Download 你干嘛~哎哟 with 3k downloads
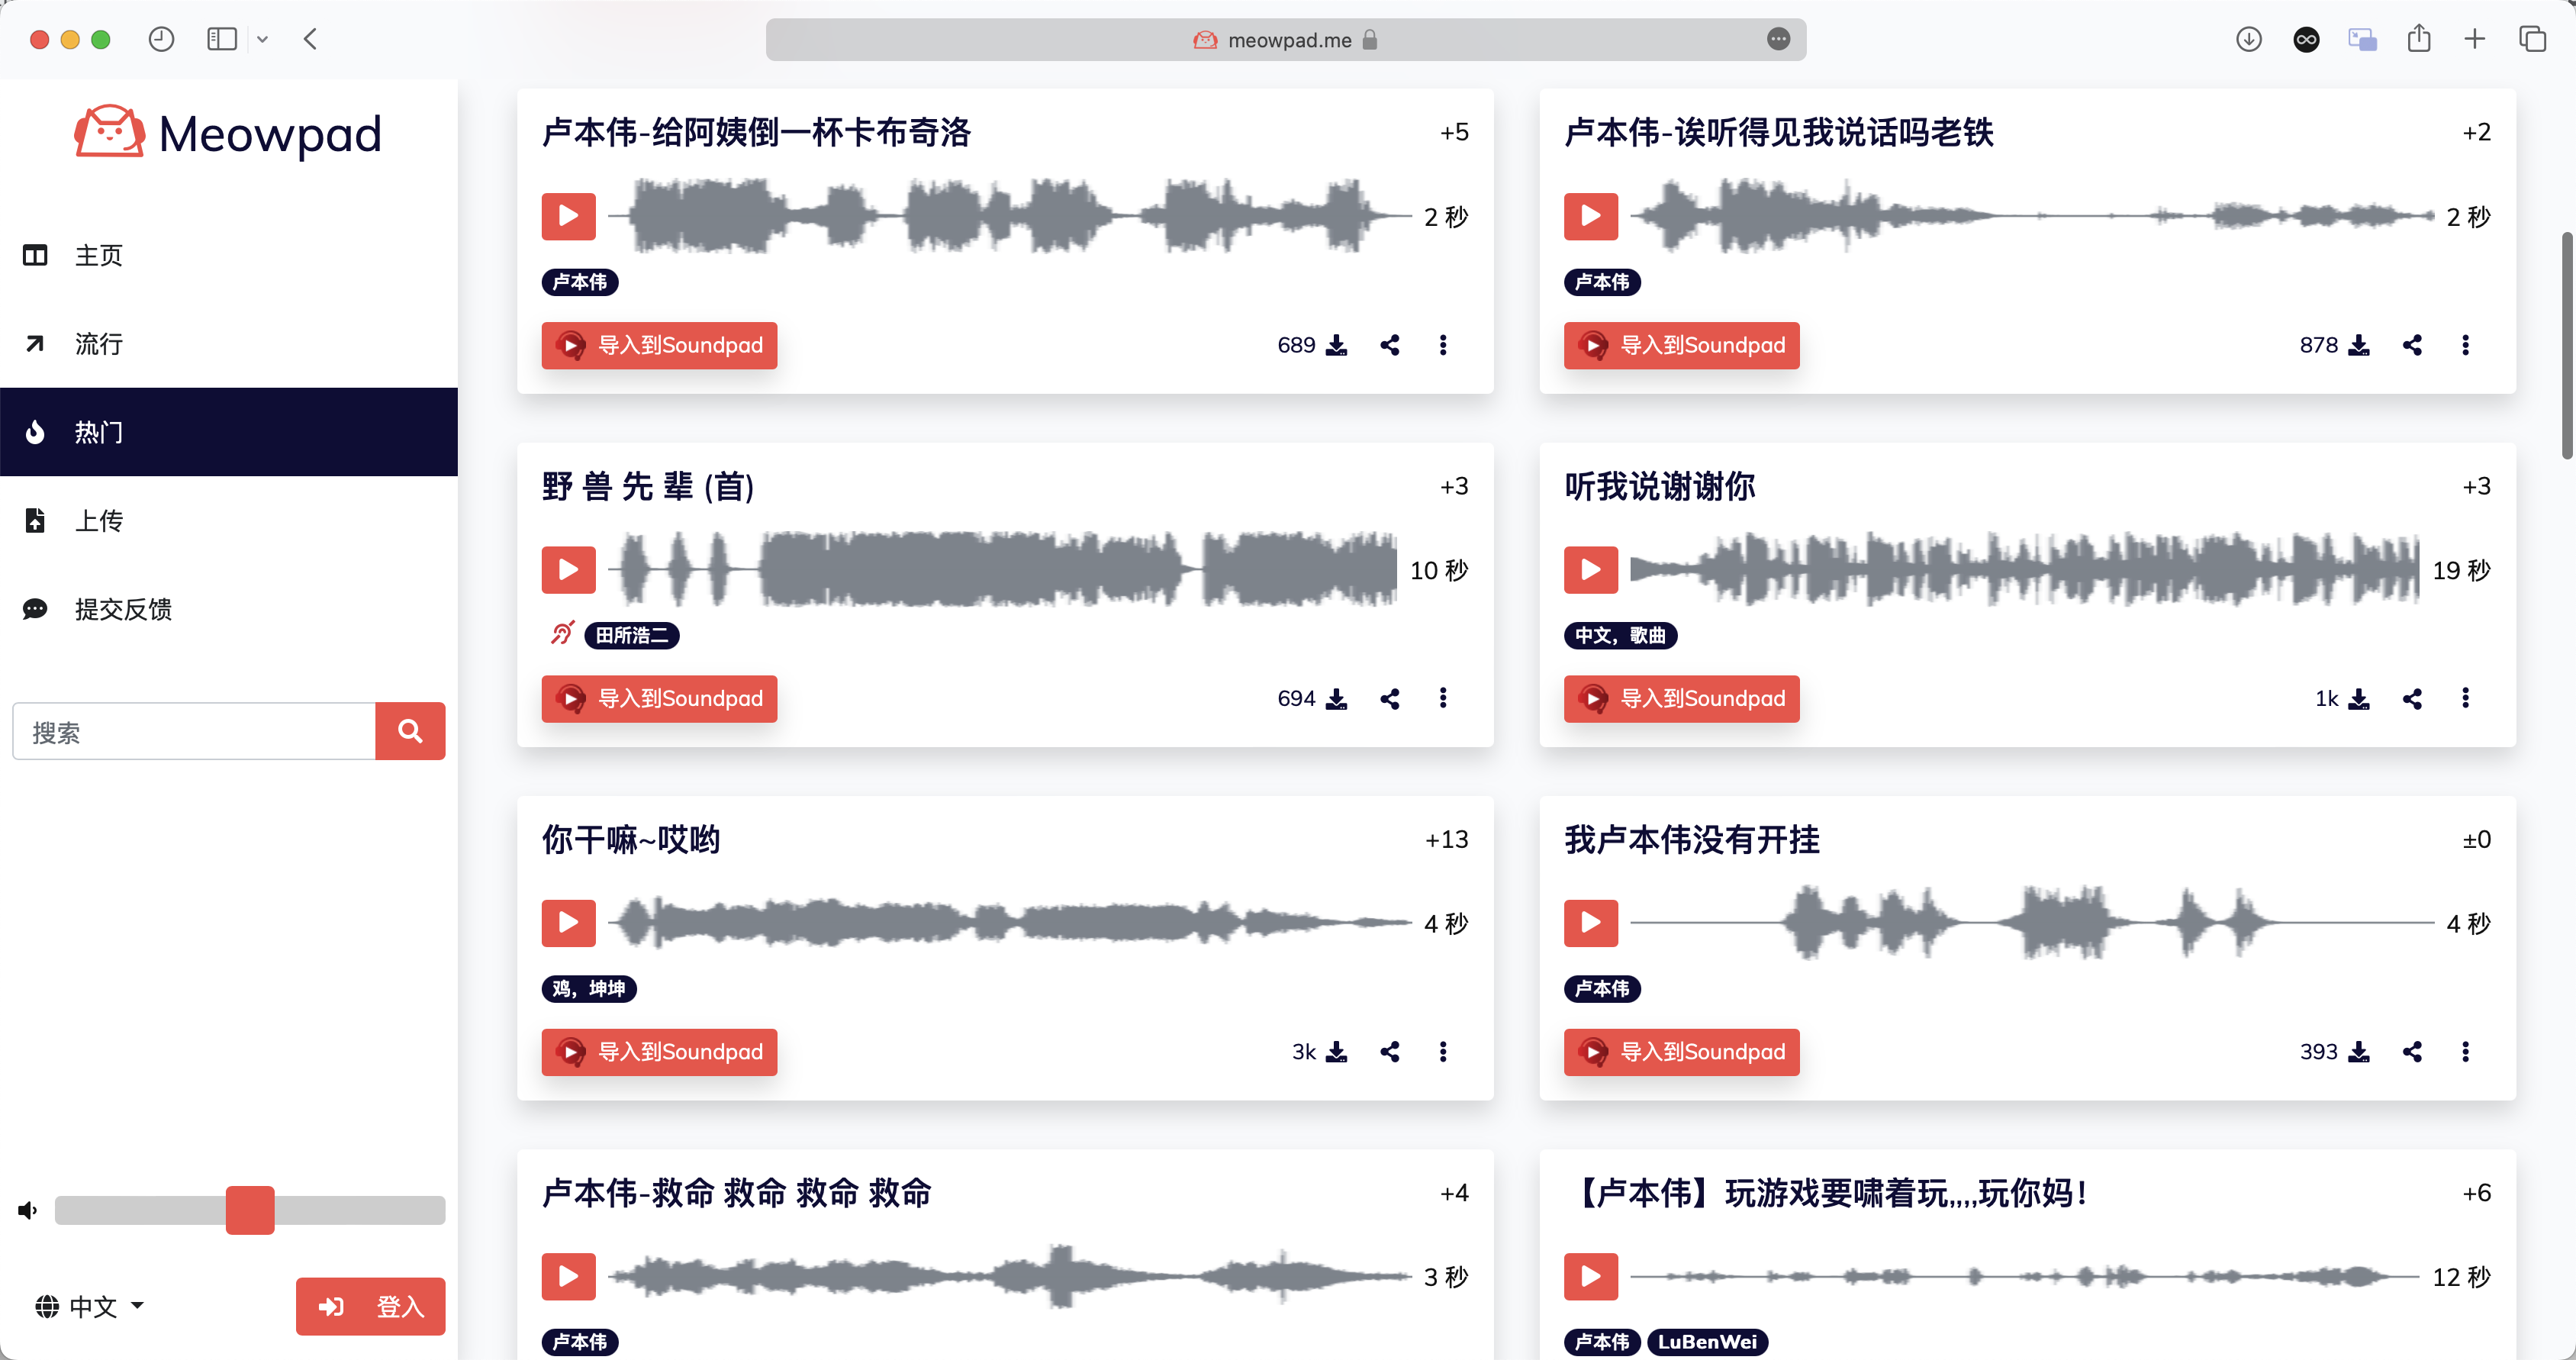 tap(1336, 1052)
